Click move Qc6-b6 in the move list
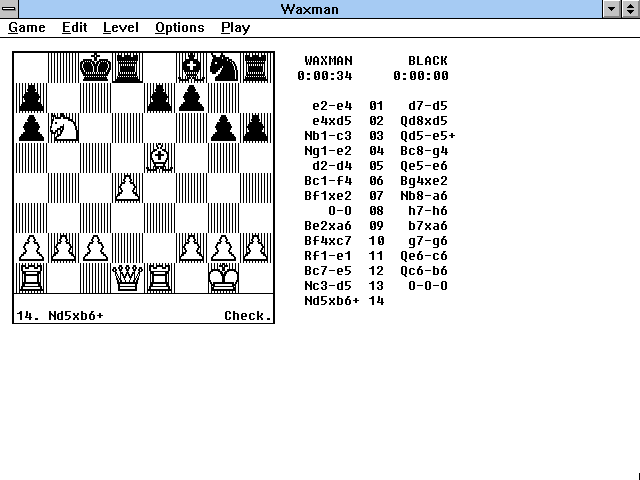 (x=424, y=271)
